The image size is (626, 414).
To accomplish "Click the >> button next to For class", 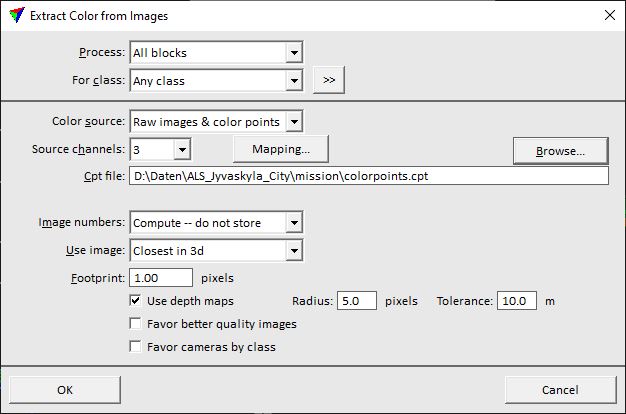I will pos(329,80).
